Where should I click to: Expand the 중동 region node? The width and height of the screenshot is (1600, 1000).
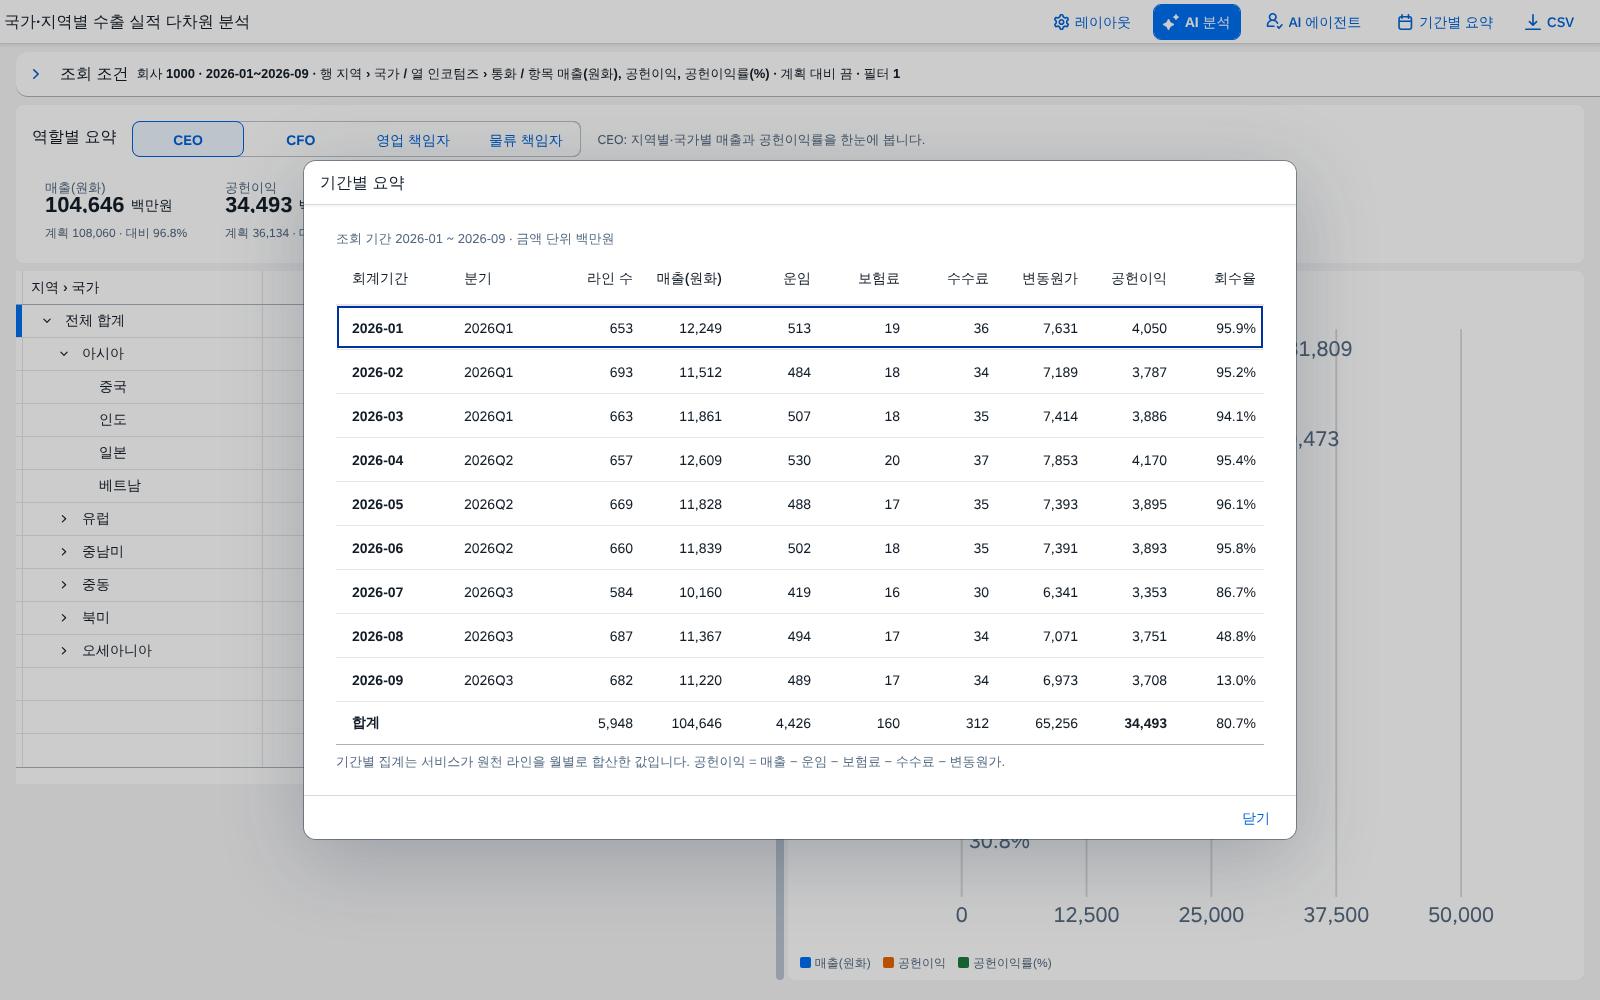click(x=64, y=585)
